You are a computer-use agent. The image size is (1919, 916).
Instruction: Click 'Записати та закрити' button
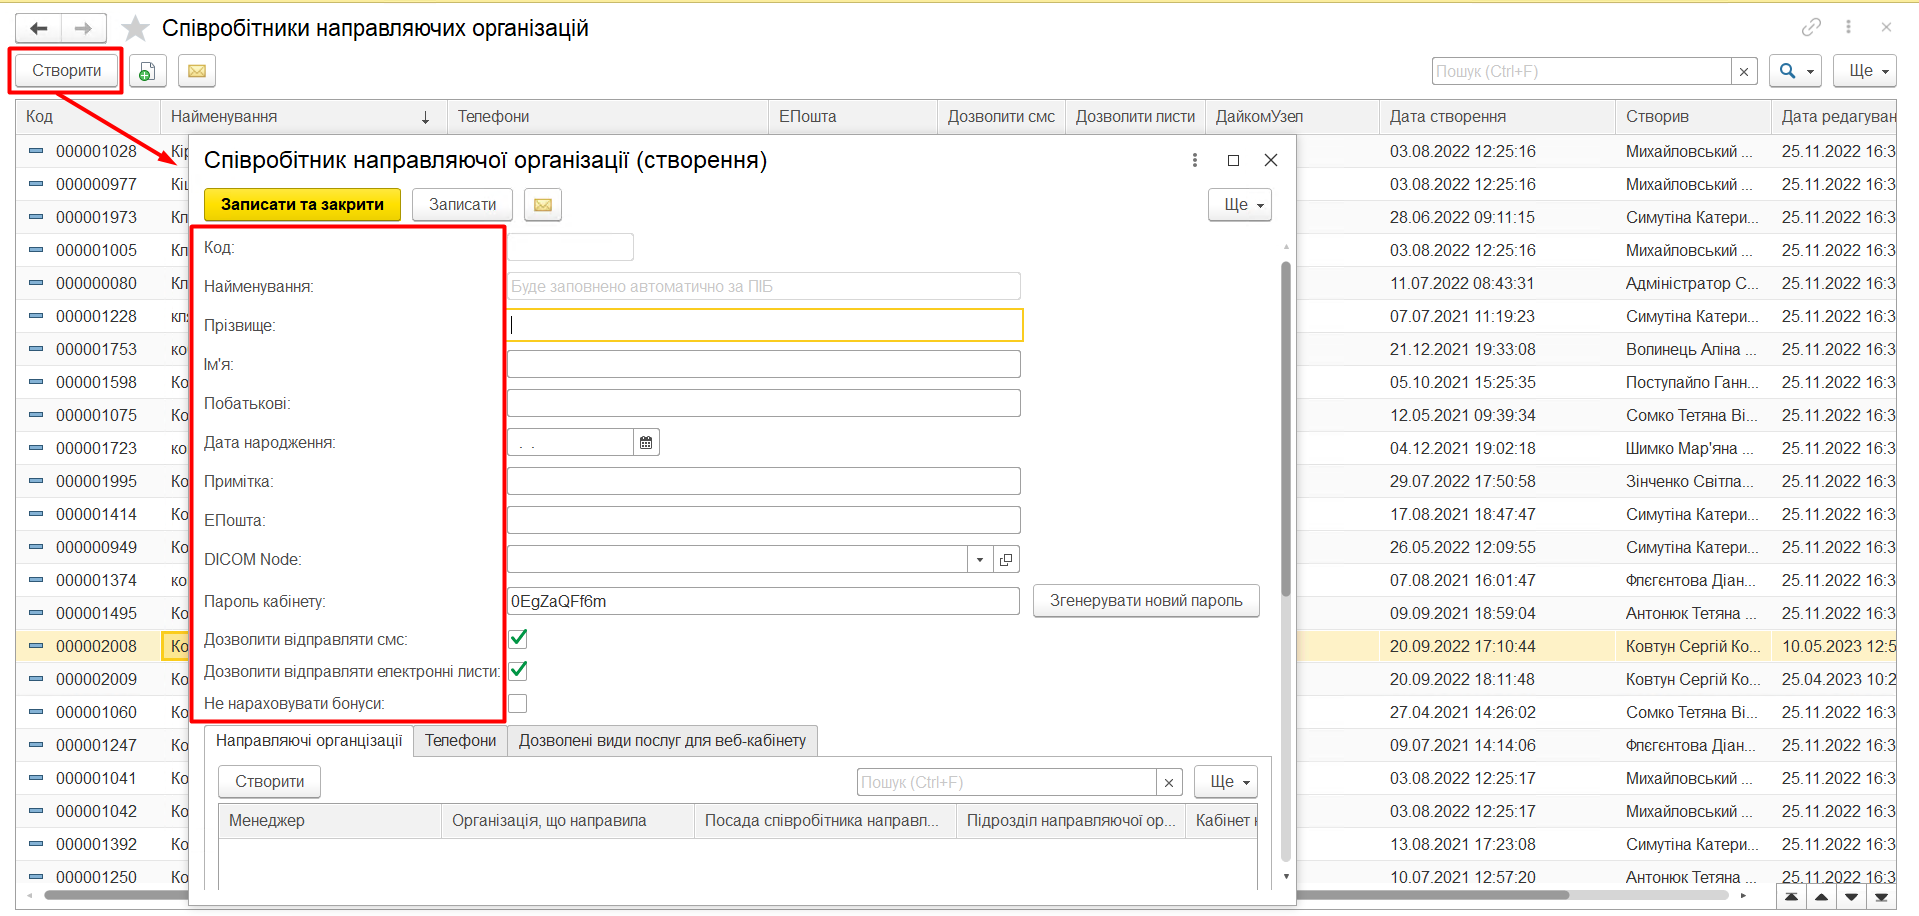[x=302, y=205]
